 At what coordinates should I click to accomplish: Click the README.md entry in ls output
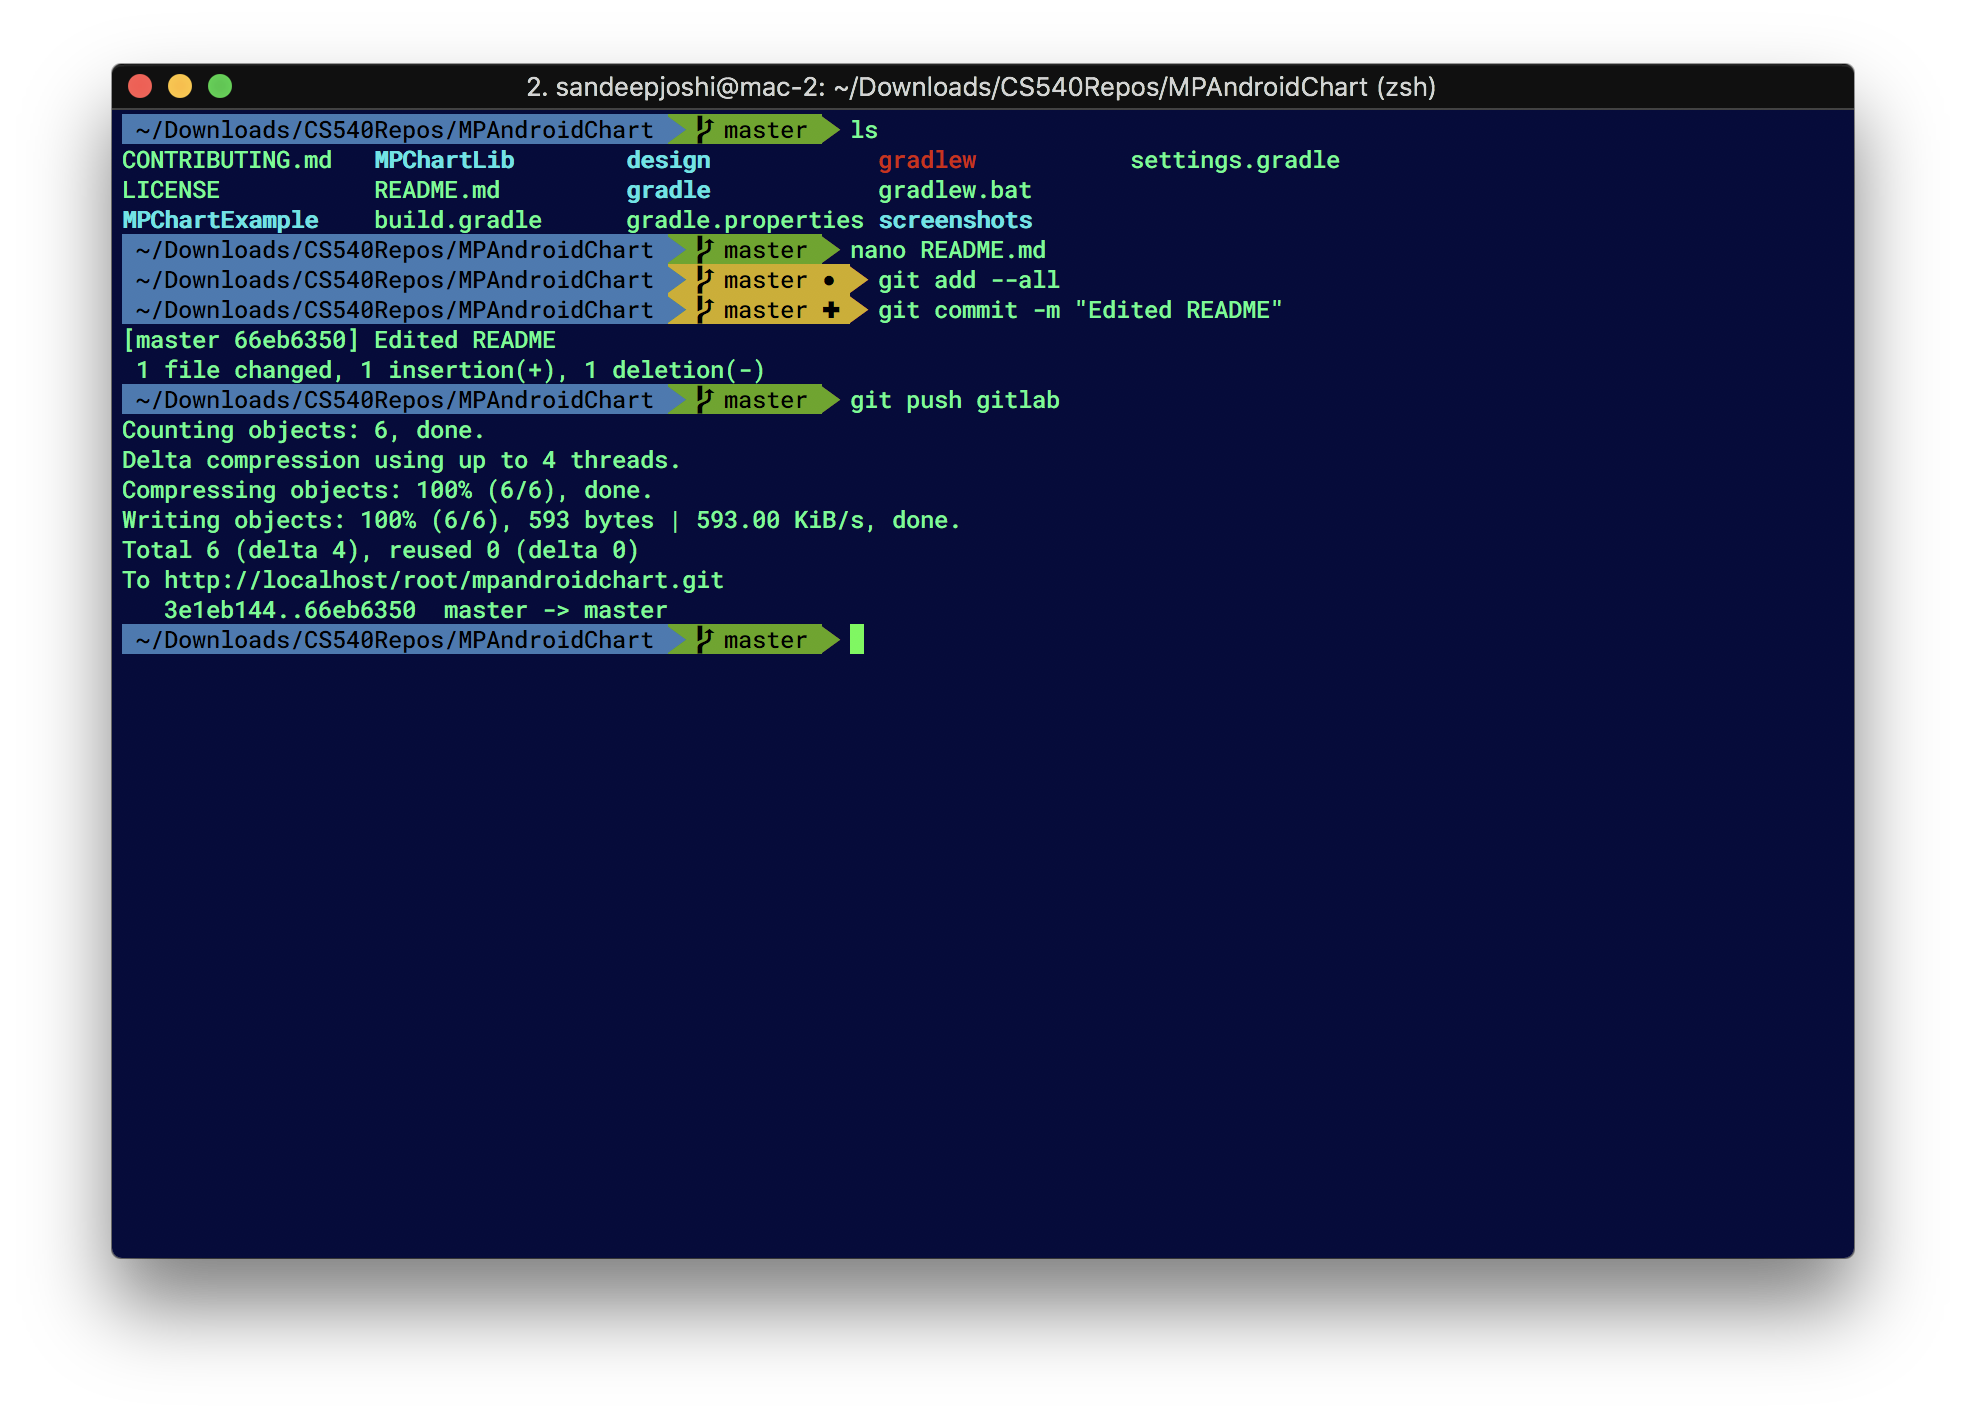click(x=437, y=190)
